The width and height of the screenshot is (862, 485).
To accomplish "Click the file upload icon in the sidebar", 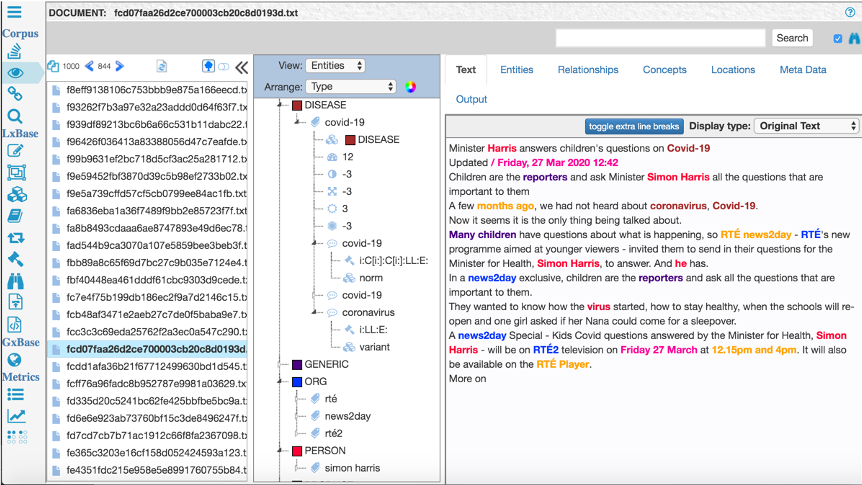I will 15,302.
